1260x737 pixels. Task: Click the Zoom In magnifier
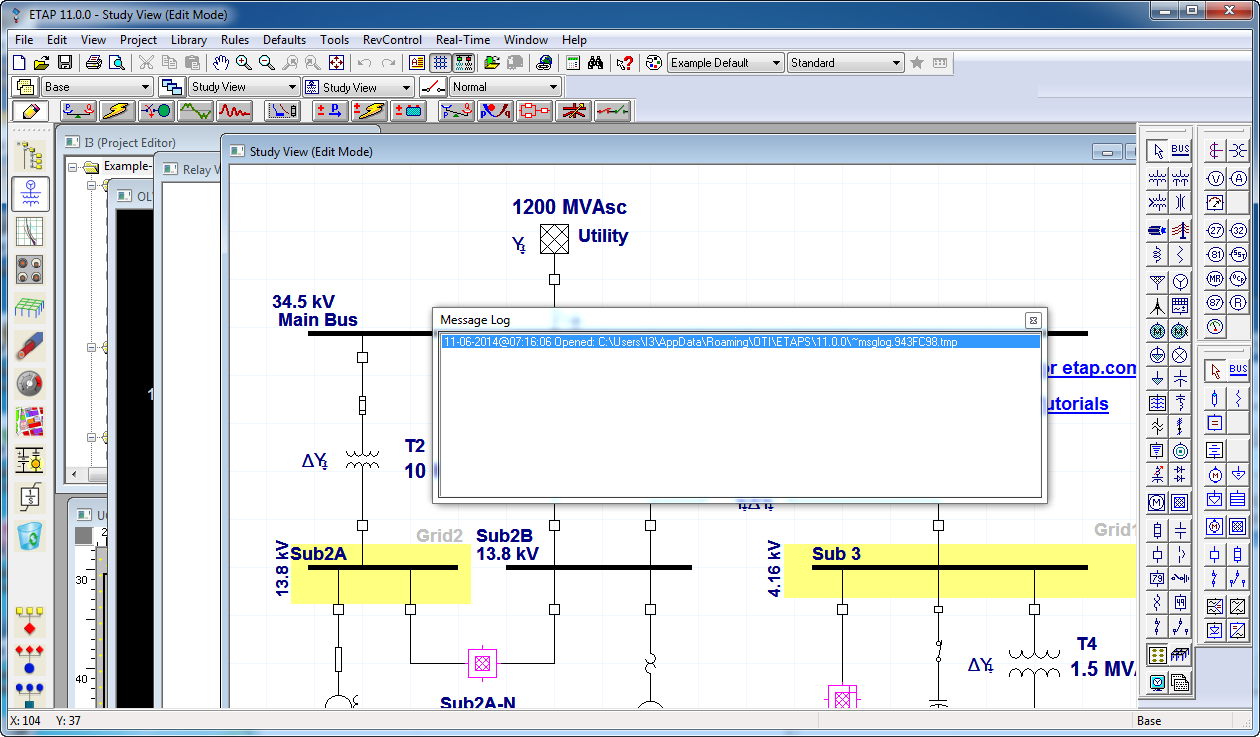(x=244, y=63)
